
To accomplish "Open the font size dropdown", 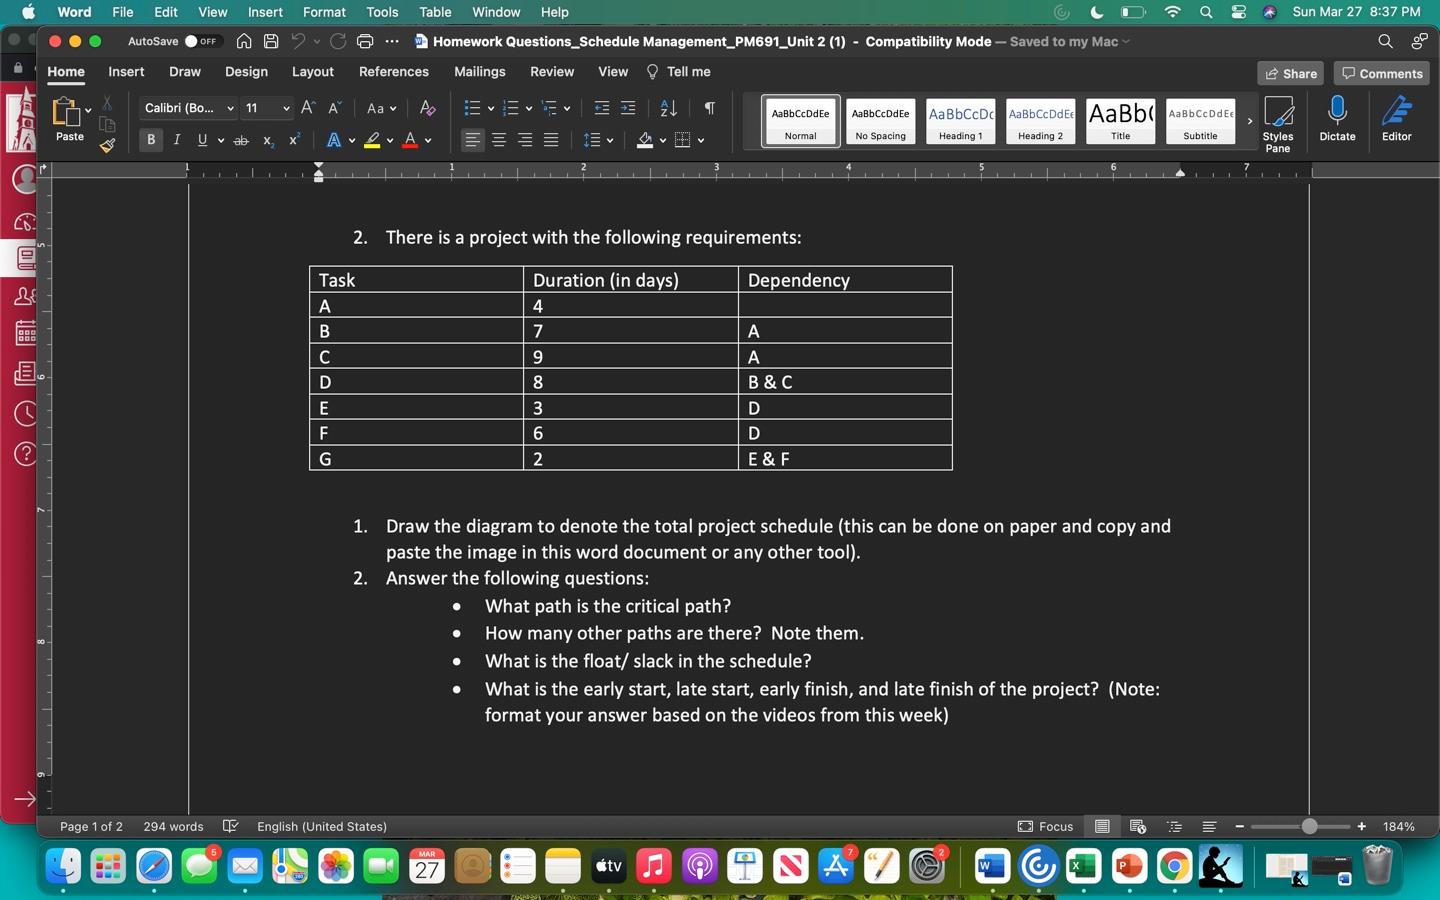I will [285, 108].
